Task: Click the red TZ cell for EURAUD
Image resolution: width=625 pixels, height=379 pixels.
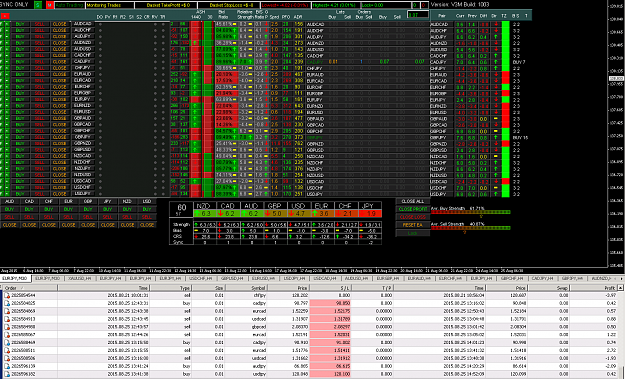Action: (x=505, y=75)
